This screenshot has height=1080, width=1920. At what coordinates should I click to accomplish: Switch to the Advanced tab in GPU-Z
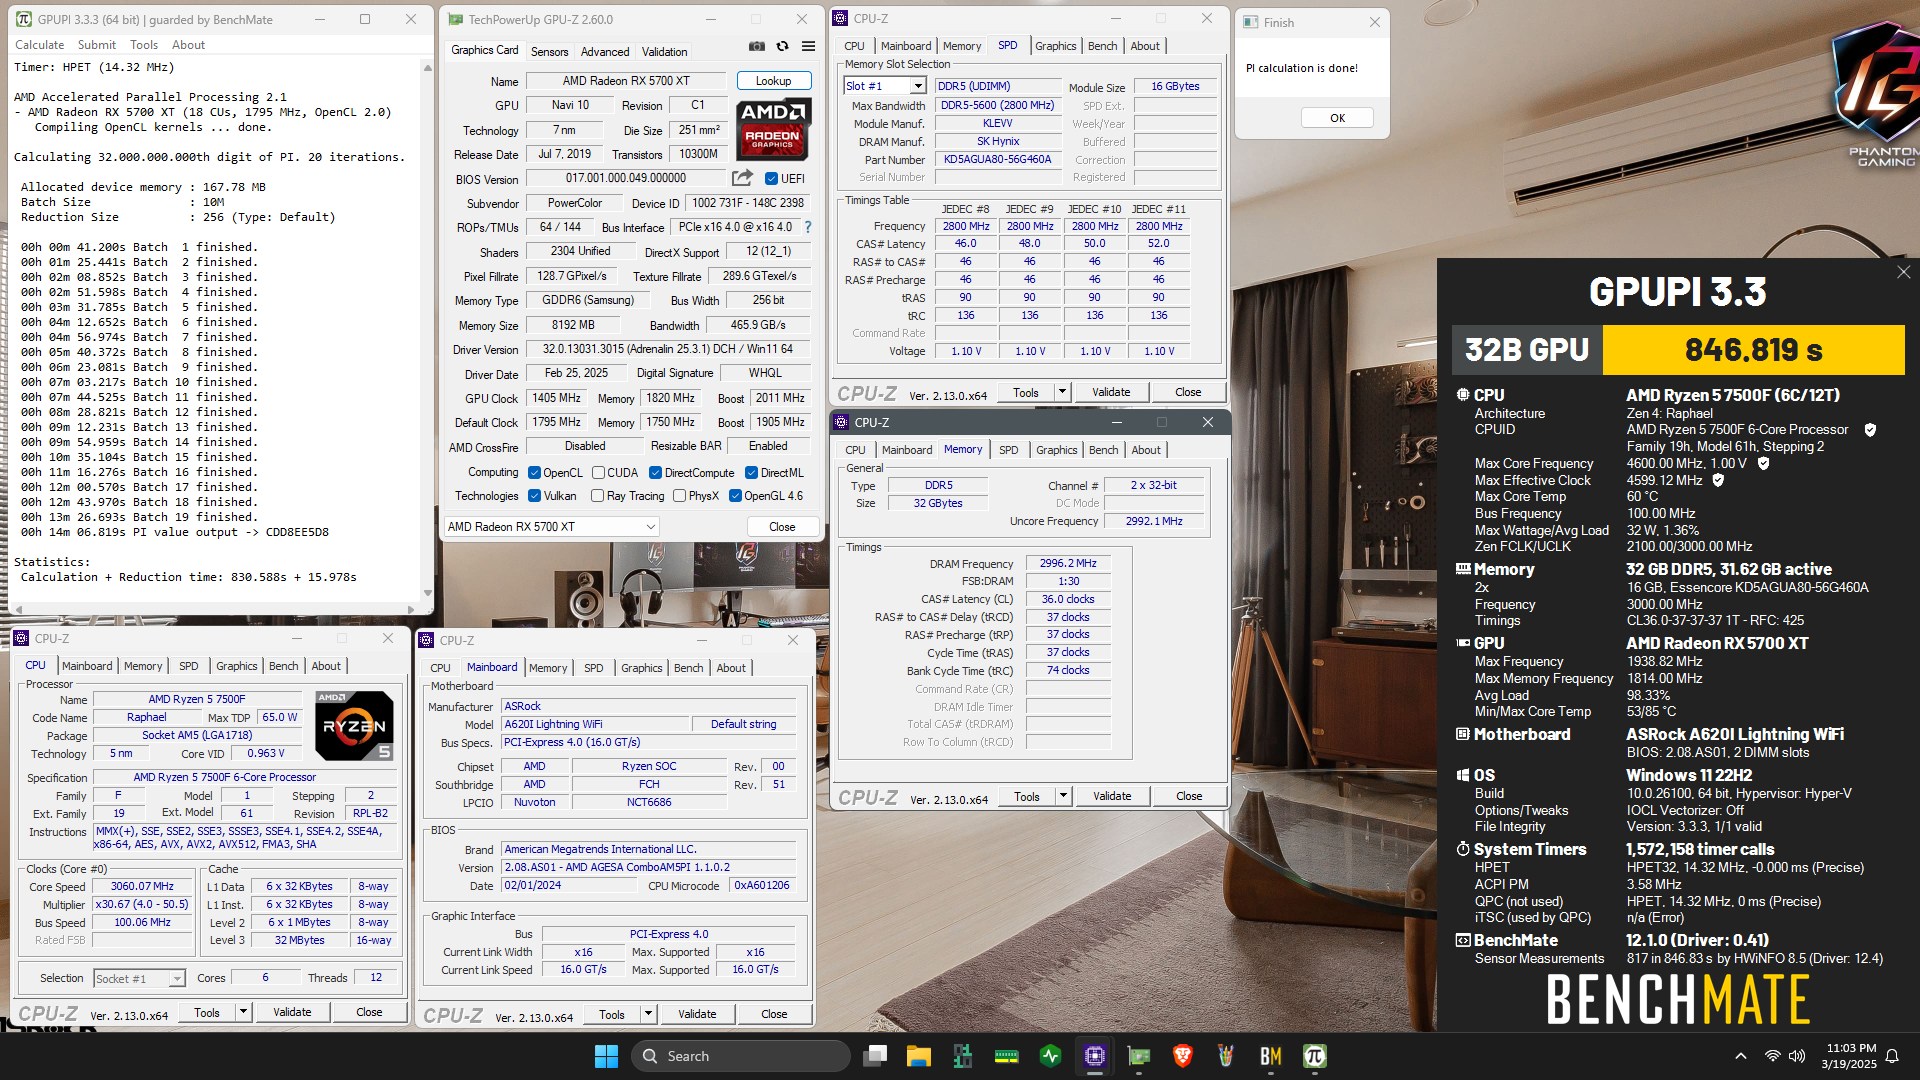pyautogui.click(x=605, y=52)
